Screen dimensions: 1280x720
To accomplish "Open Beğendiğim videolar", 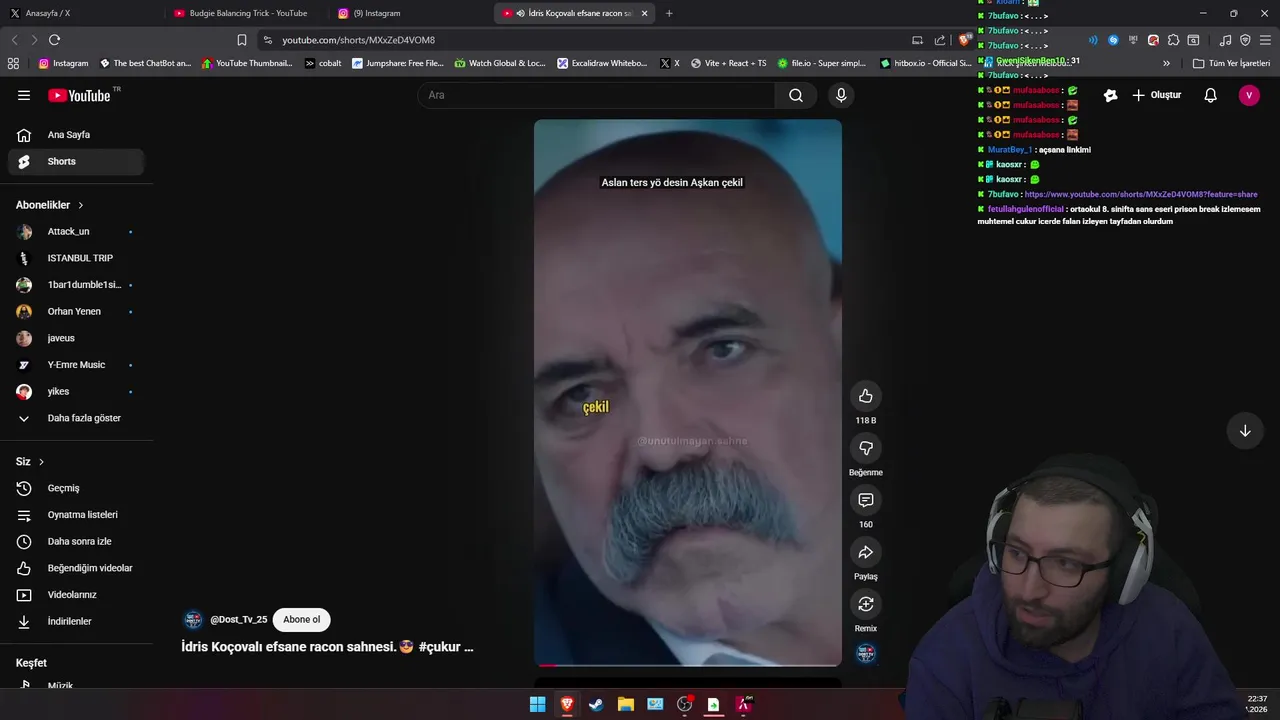I will (76, 568).
